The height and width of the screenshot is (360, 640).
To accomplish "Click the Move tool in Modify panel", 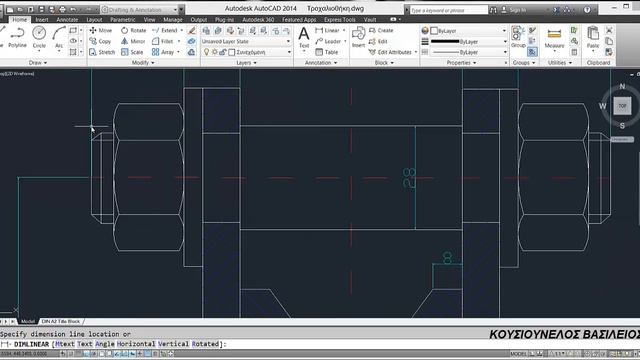I will (100, 30).
